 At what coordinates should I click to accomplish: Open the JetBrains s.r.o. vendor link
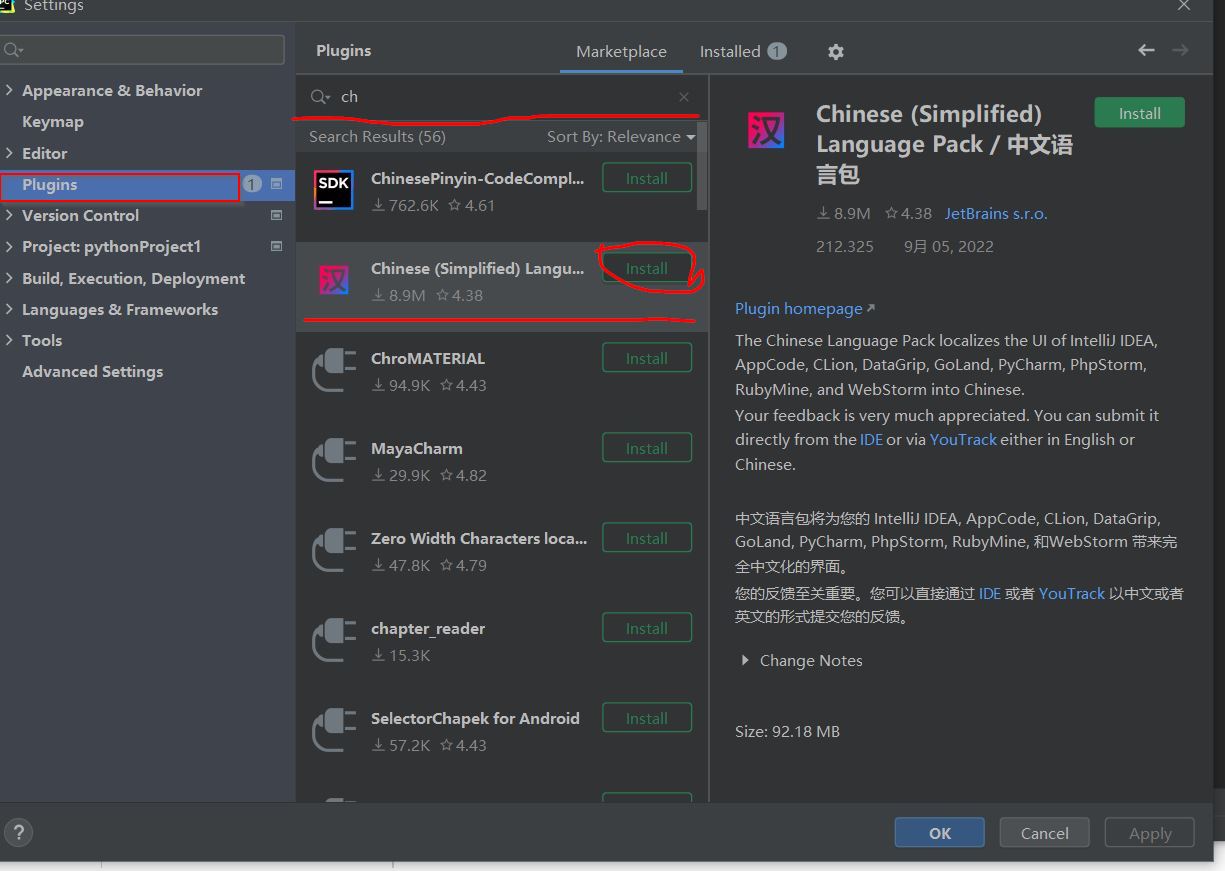[x=996, y=213]
